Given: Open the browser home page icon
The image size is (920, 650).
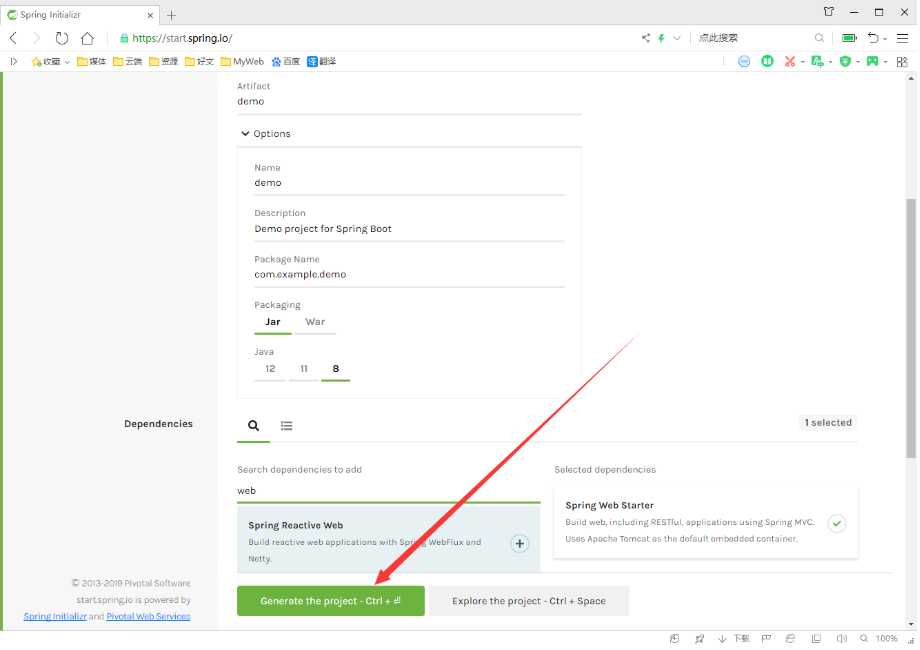Looking at the screenshot, I should point(87,39).
